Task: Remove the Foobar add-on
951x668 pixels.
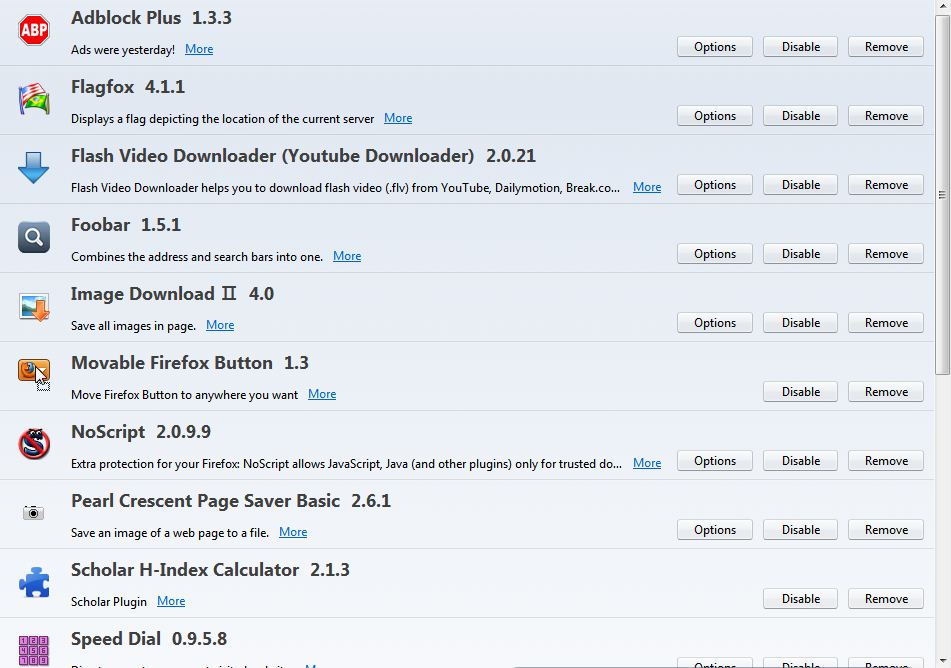Action: [886, 254]
